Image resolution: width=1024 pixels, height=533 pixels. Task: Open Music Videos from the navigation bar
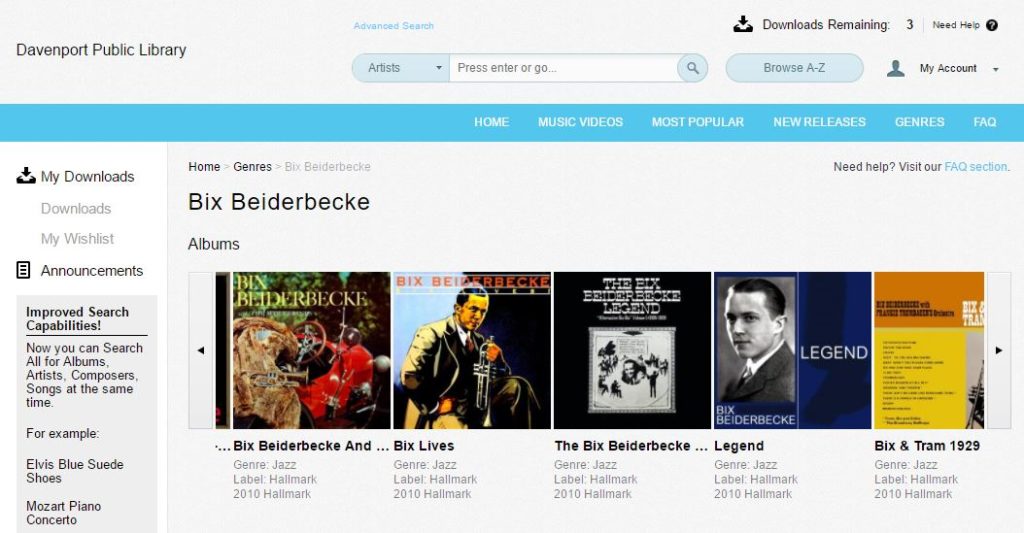(x=580, y=122)
